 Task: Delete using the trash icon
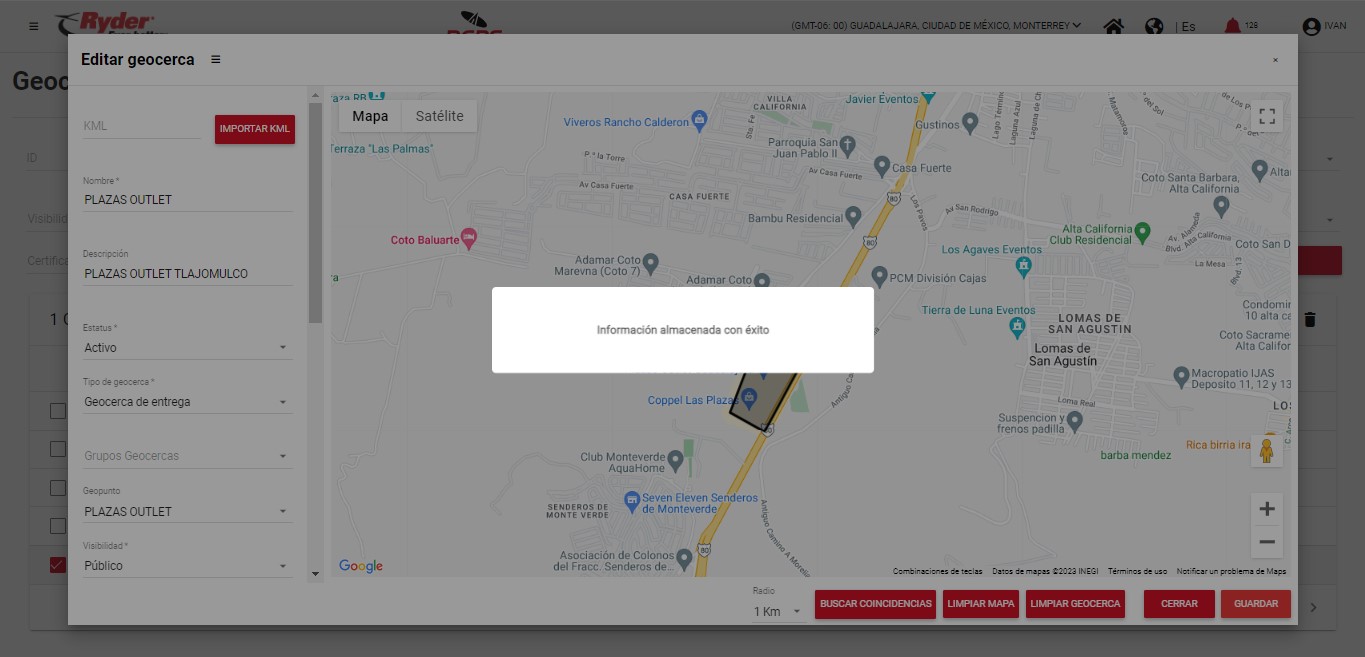pos(1310,320)
